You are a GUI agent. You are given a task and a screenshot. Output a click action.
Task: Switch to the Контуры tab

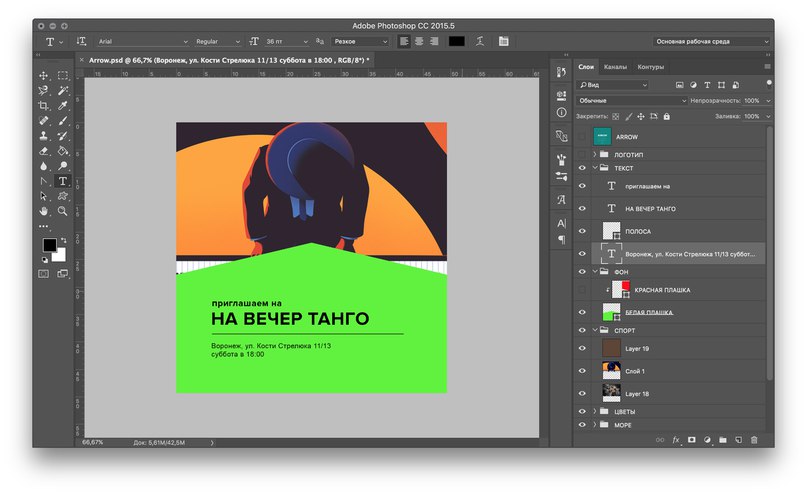pos(650,67)
